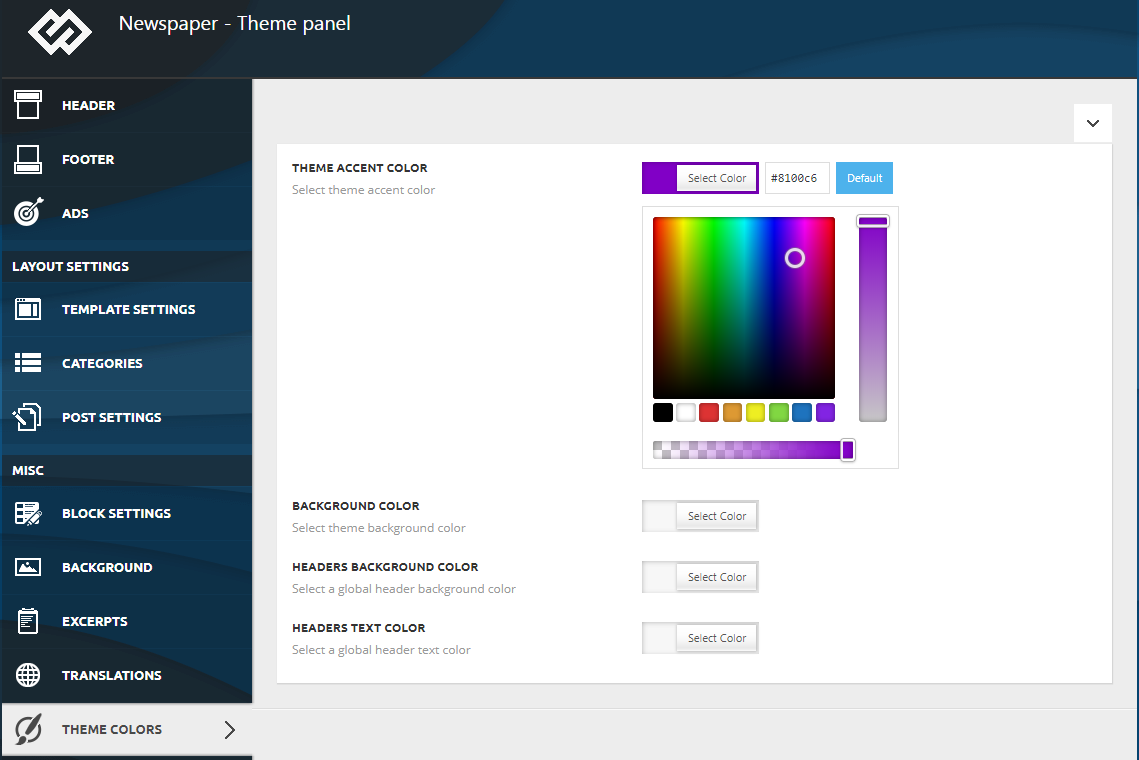The image size is (1139, 760).
Task: Click the horizontal opacity slider handle
Action: 848,450
